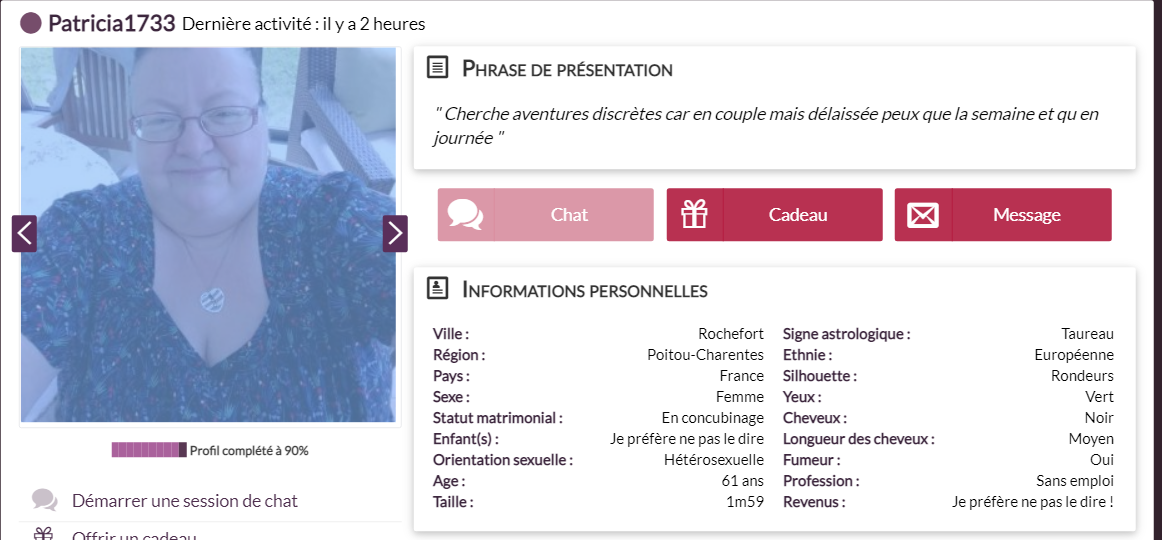The height and width of the screenshot is (540, 1162).
Task: Click the document icon beside Phrase de présentation
Action: point(438,68)
